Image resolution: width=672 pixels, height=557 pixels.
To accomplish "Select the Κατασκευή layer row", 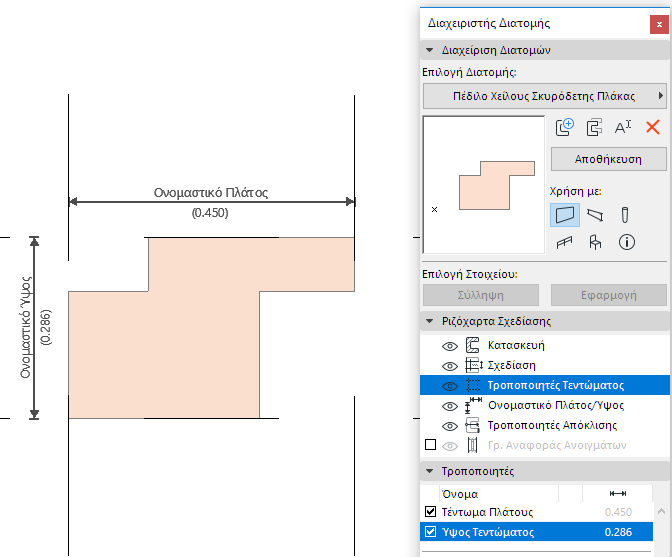I will click(545, 345).
